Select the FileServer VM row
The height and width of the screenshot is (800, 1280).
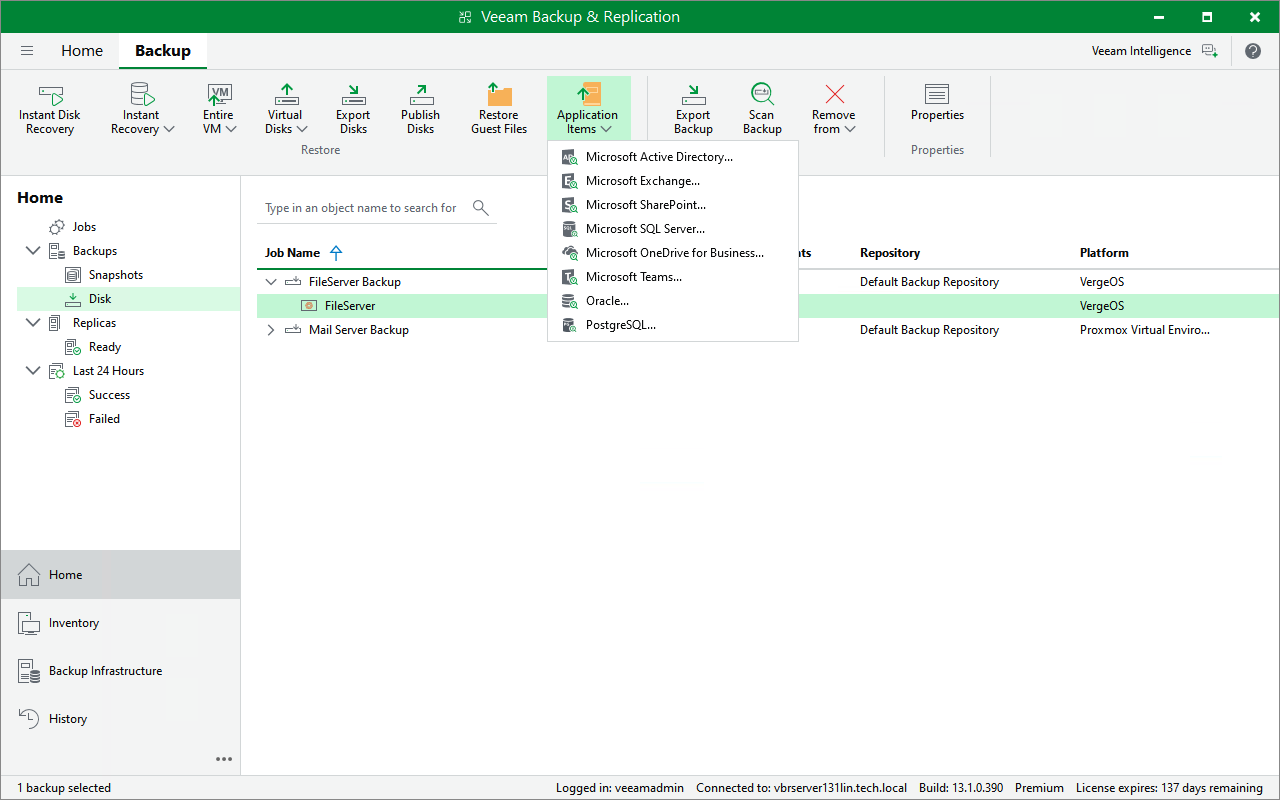click(x=768, y=306)
